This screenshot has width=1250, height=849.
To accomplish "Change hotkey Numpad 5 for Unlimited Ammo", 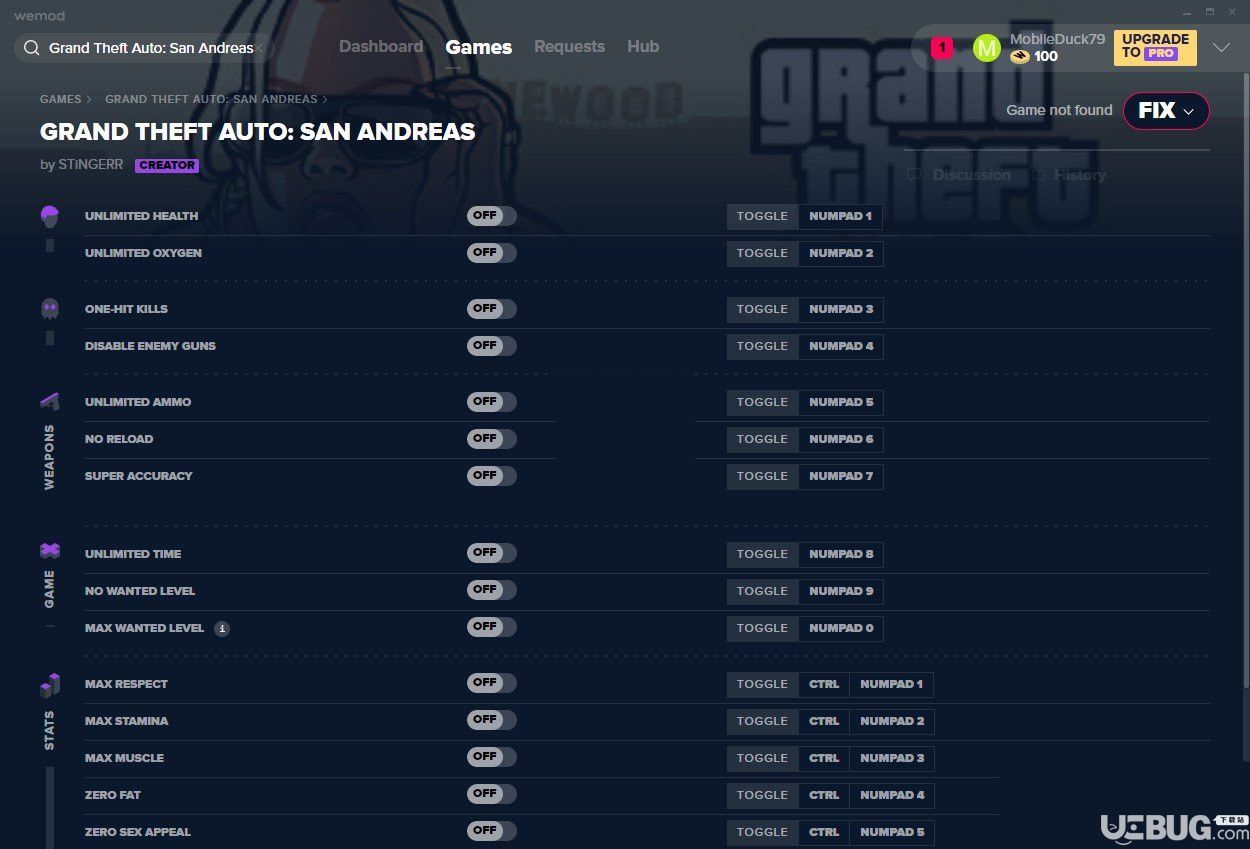I will pyautogui.click(x=841, y=402).
